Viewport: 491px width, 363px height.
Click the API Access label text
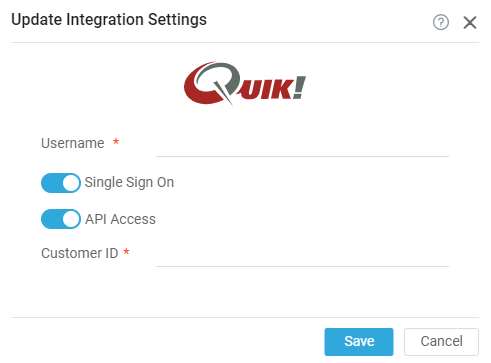click(x=120, y=219)
